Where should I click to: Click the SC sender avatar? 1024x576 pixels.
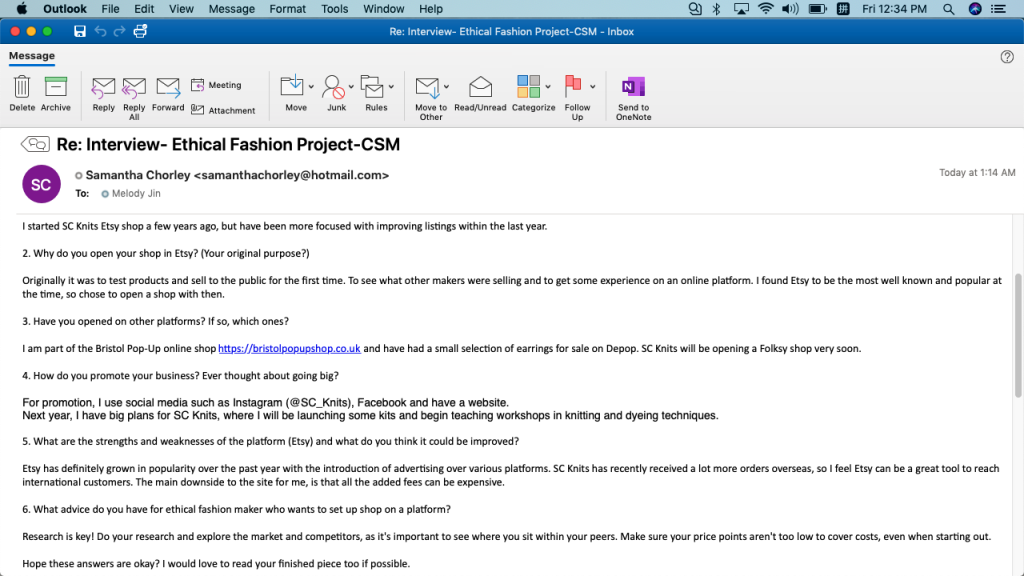pos(41,184)
